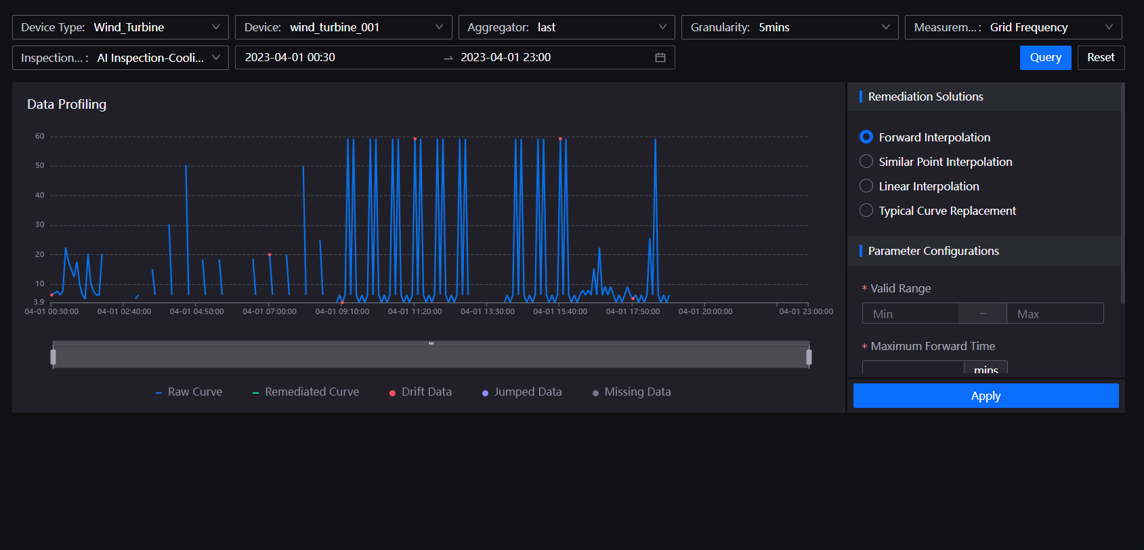Screen dimensions: 1144x550
Task: Expand the Aggregator dropdown
Action: [x=566, y=27]
